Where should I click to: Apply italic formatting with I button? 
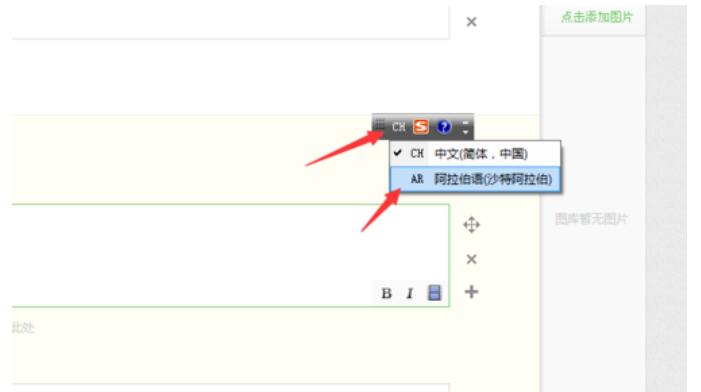click(410, 293)
